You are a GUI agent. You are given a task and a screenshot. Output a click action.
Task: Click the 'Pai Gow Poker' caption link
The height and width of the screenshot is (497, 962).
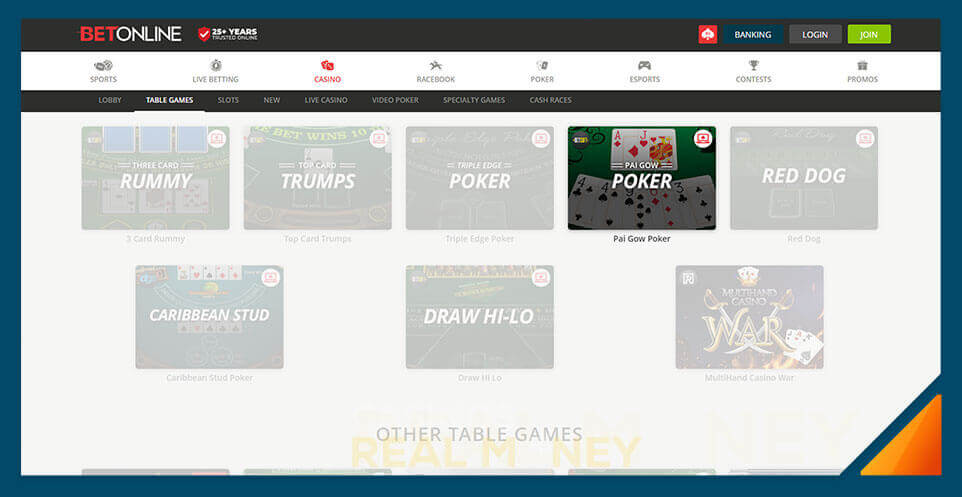point(642,239)
